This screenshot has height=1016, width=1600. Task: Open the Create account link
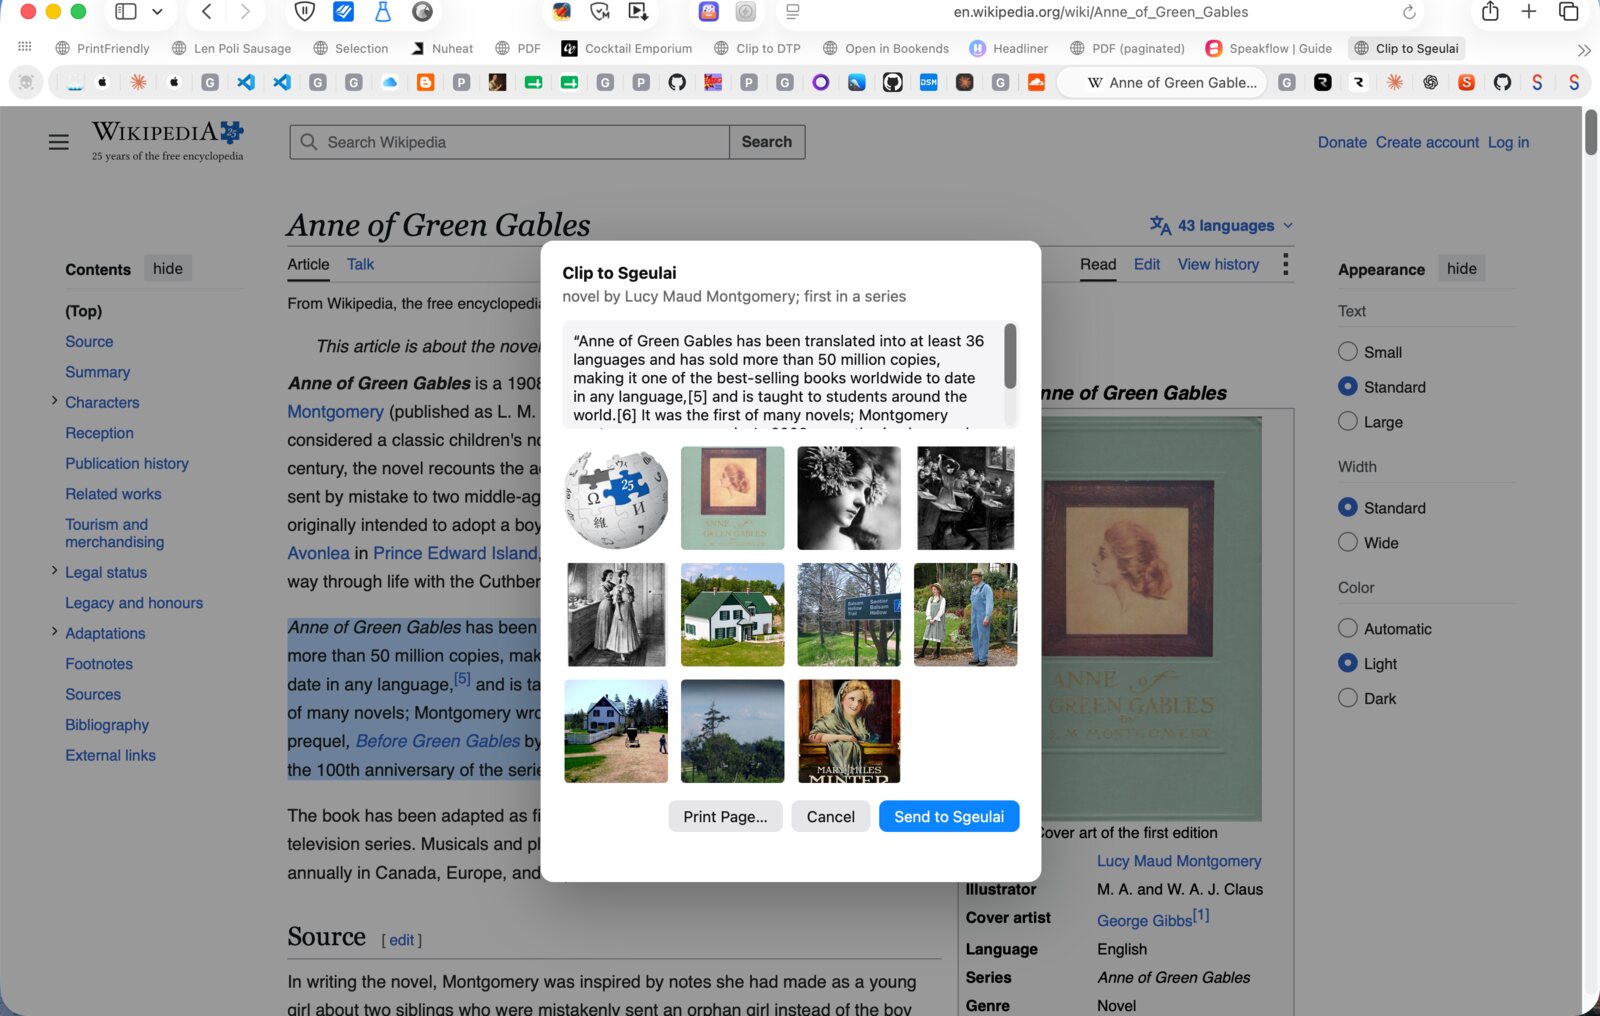[x=1427, y=142]
